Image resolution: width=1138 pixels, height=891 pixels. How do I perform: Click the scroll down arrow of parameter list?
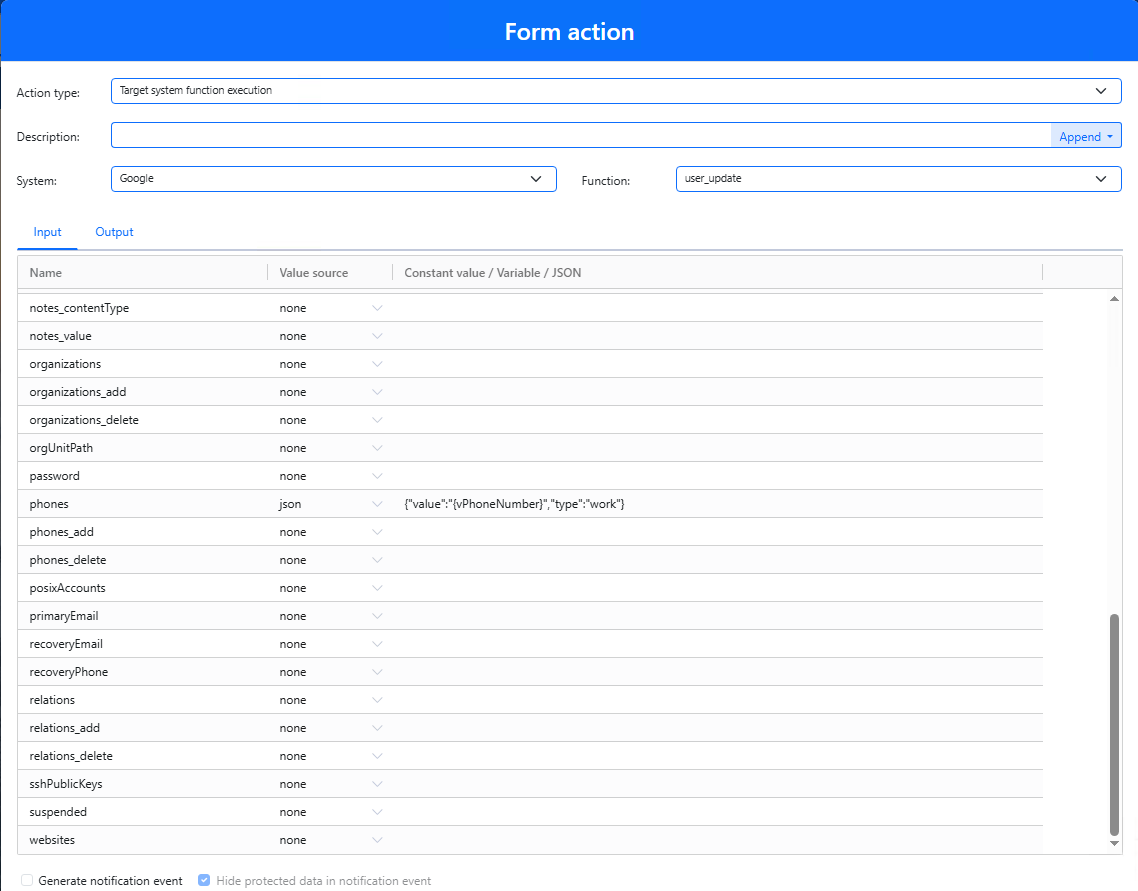pyautogui.click(x=1114, y=843)
